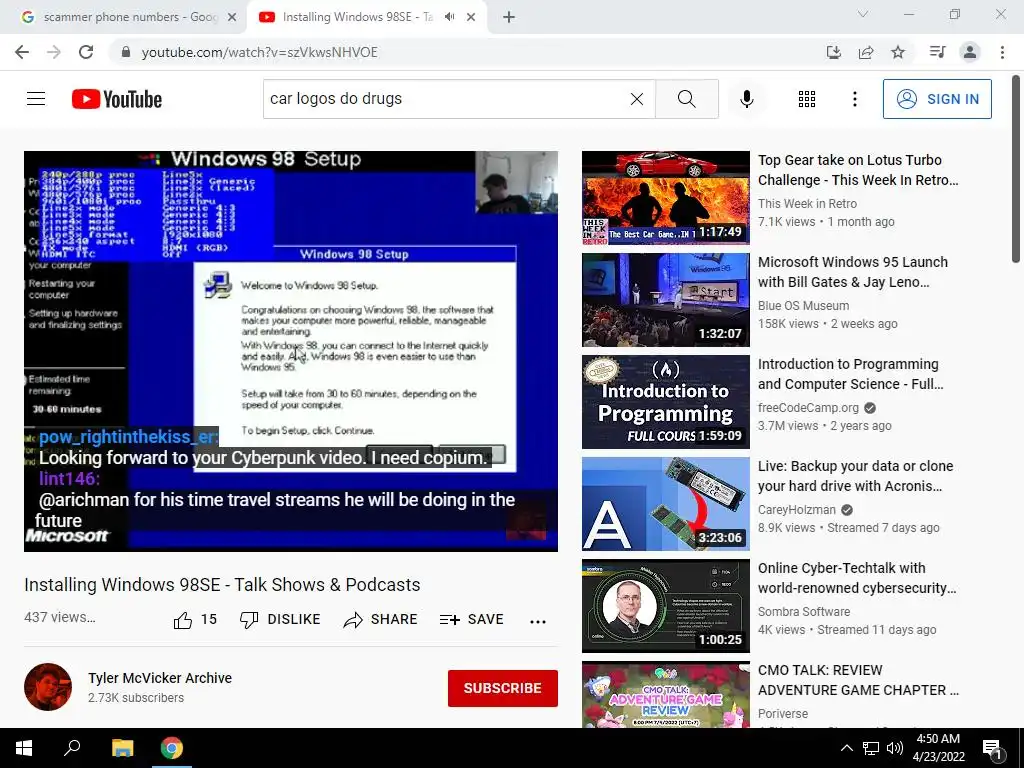Image resolution: width=1024 pixels, height=768 pixels.
Task: Subscribe to Tyler McVicker Archive
Action: coord(502,688)
